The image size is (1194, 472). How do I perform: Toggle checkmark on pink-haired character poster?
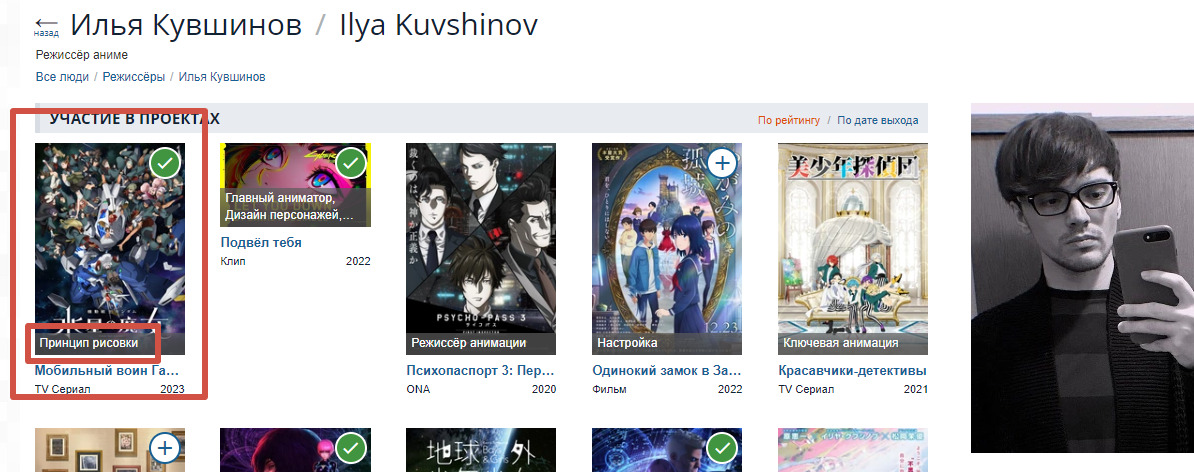click(x=351, y=448)
